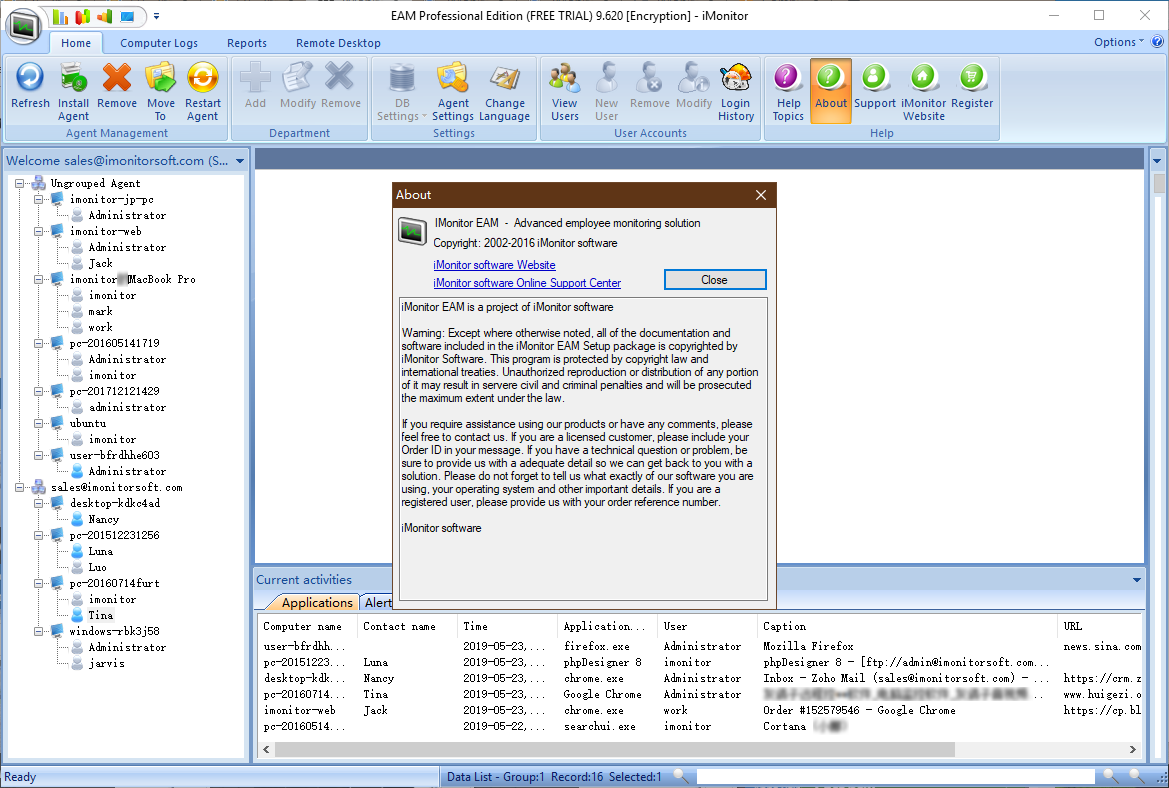Click the searchui.exe application cell
Viewport: 1169px width, 788px height.
click(x=599, y=726)
